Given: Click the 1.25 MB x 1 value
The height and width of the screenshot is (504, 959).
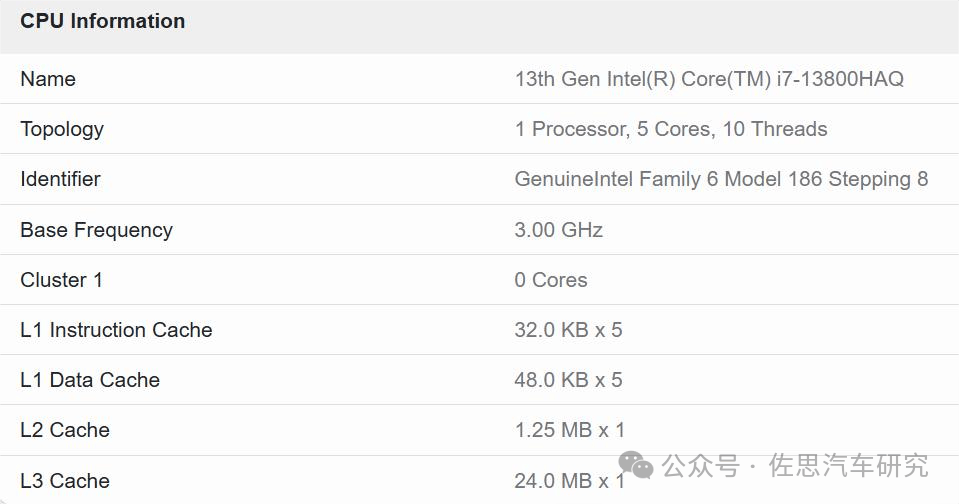Looking at the screenshot, I should 569,430.
